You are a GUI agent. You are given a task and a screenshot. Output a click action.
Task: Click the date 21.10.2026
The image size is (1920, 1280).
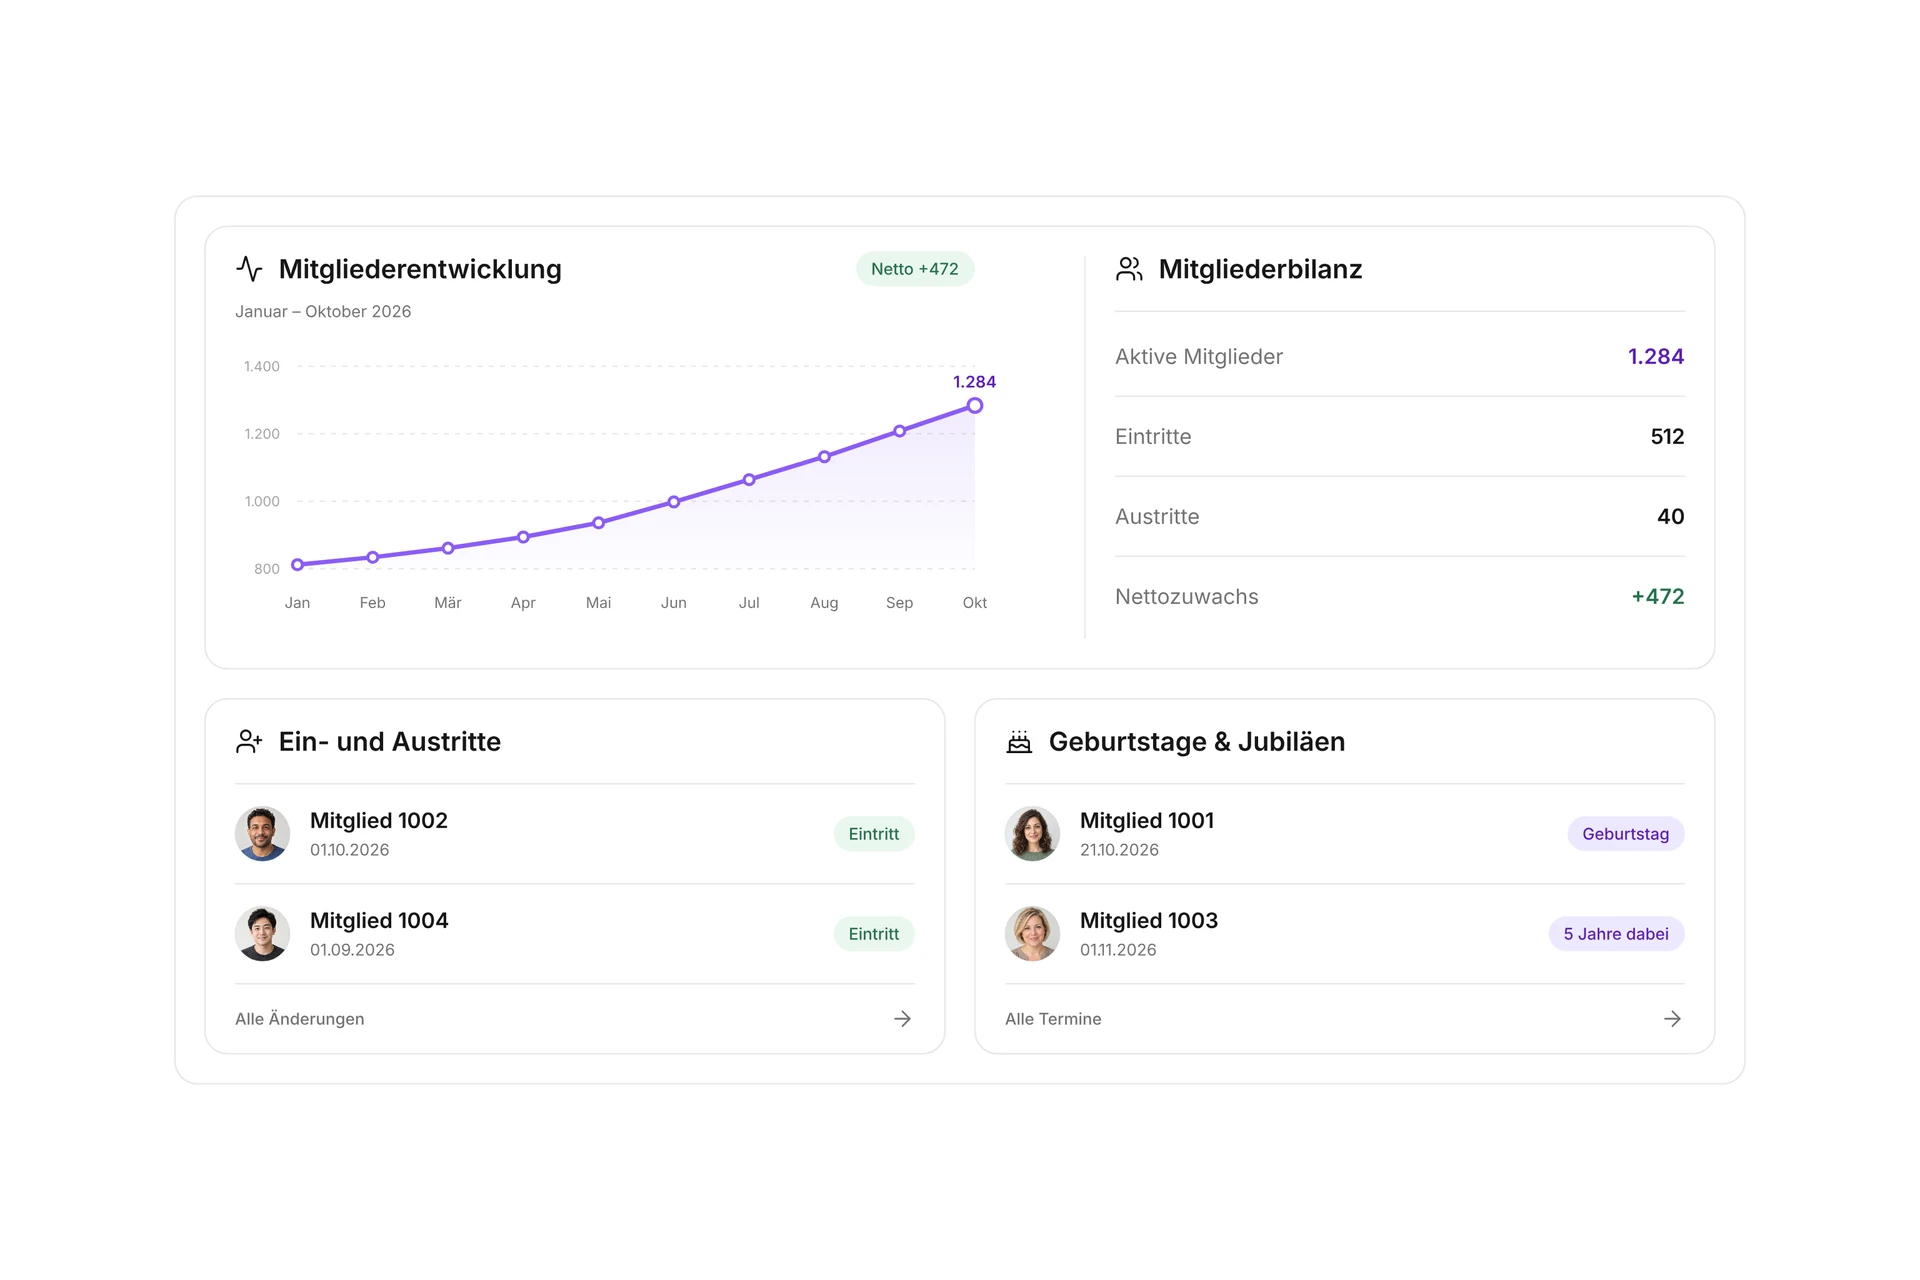point(1119,850)
